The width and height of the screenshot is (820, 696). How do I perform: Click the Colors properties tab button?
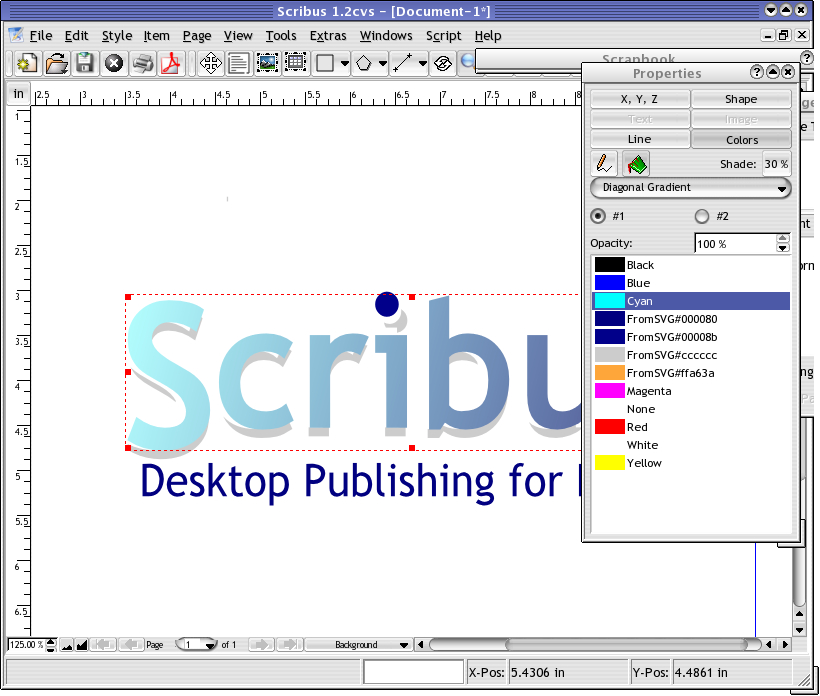(x=741, y=140)
